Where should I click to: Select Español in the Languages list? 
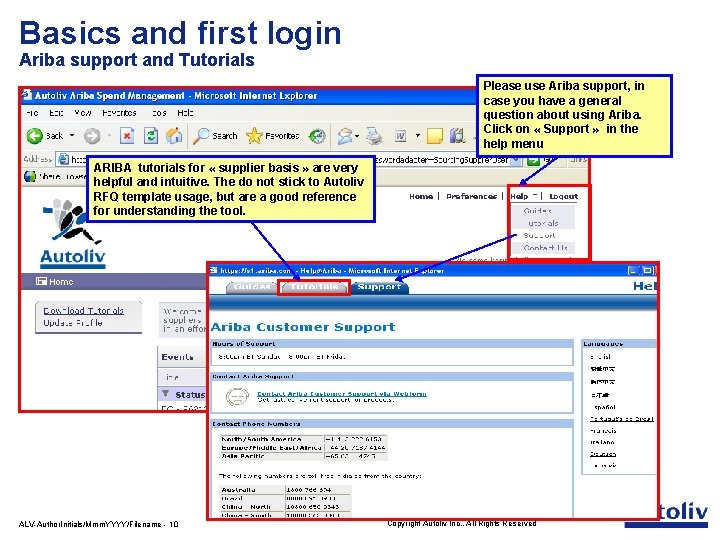(x=604, y=407)
